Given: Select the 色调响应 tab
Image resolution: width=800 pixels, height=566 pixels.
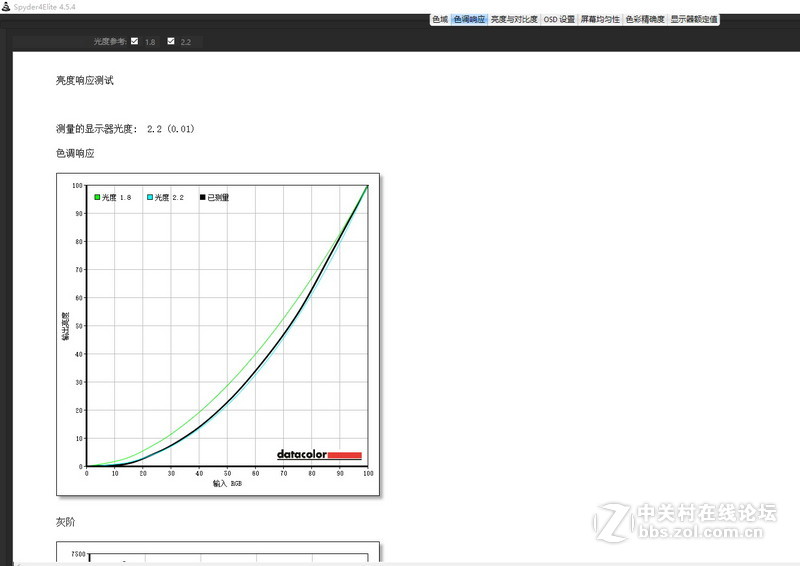Looking at the screenshot, I should pyautogui.click(x=469, y=19).
